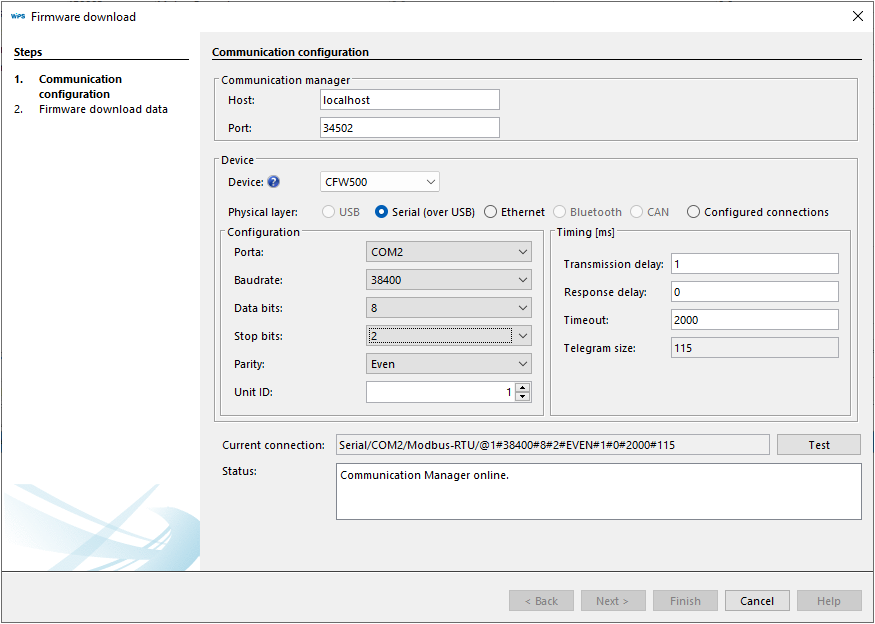Edit the Host field containing localhost

[409, 99]
